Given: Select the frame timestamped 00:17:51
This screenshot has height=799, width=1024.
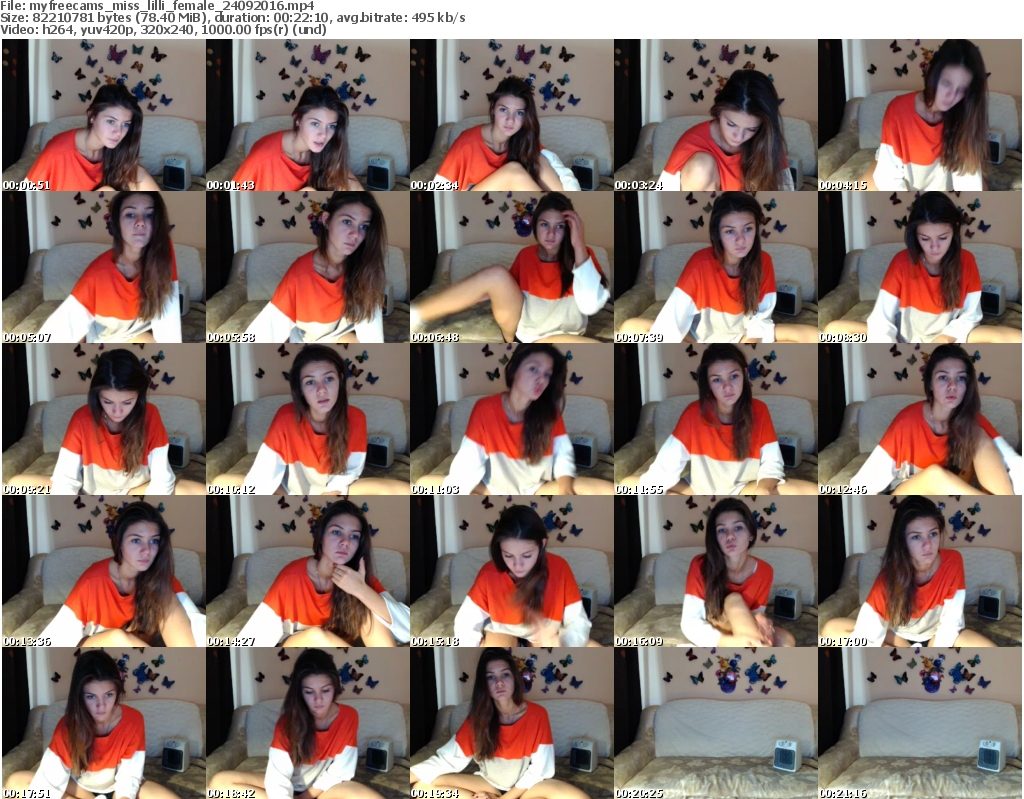Looking at the screenshot, I should point(103,724).
